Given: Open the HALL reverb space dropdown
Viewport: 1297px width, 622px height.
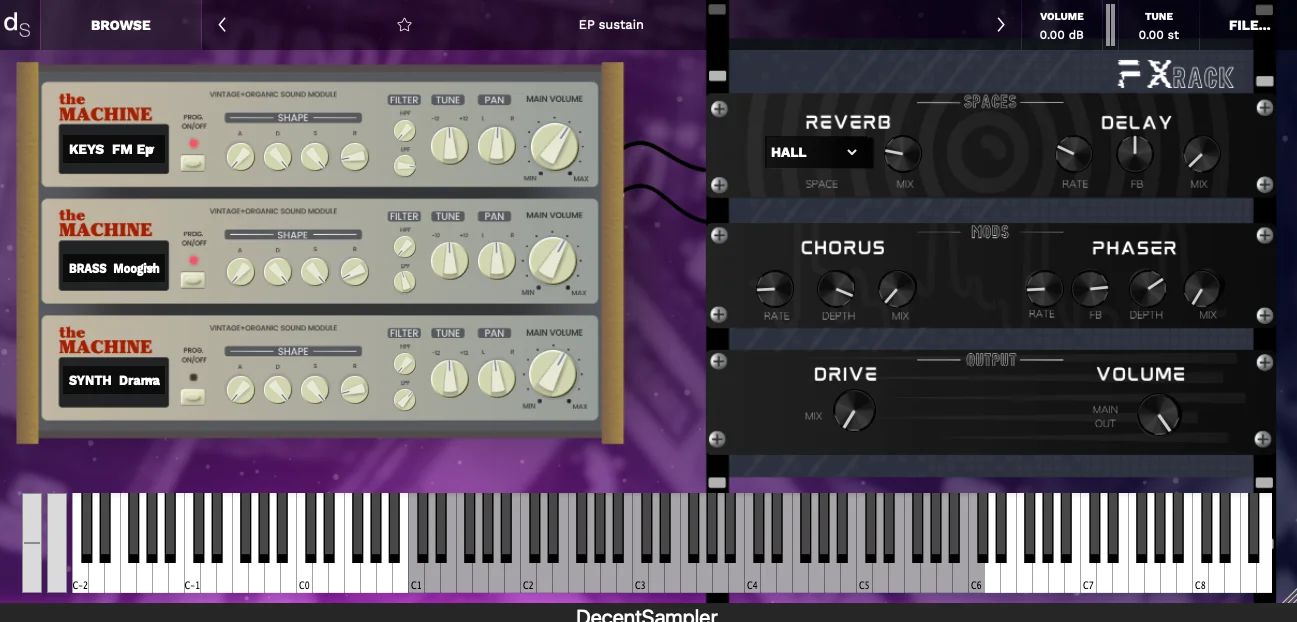Looking at the screenshot, I should click(818, 152).
